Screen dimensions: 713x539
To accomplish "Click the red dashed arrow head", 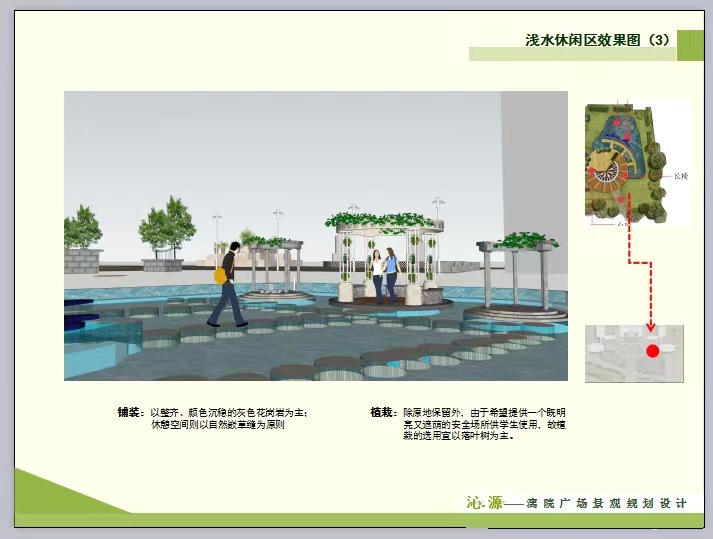I will click(x=649, y=326).
